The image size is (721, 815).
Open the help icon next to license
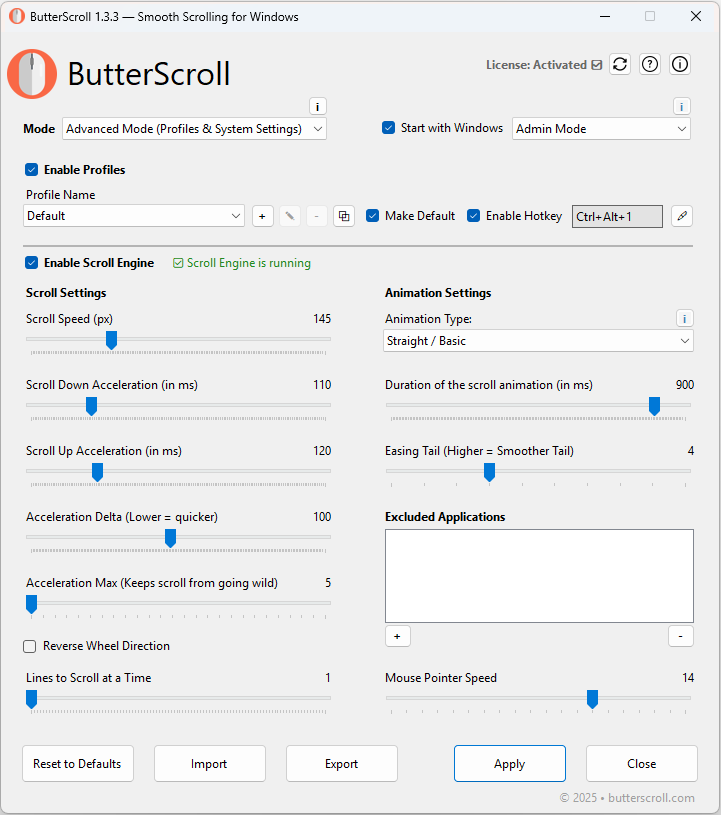click(650, 64)
